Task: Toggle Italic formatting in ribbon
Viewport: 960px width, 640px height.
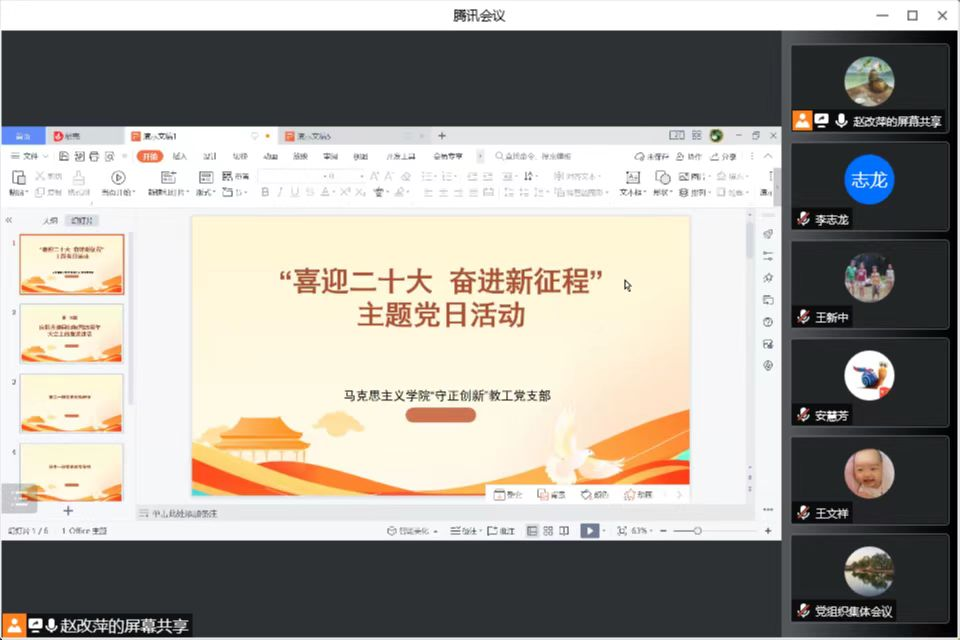Action: pos(283,192)
